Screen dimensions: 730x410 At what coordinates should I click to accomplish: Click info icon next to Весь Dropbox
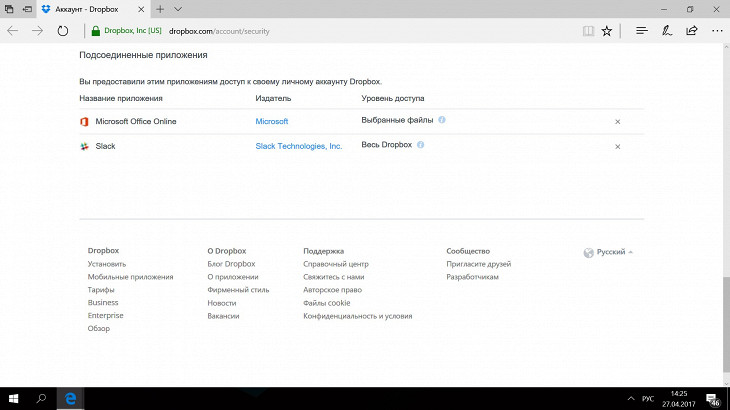point(421,145)
